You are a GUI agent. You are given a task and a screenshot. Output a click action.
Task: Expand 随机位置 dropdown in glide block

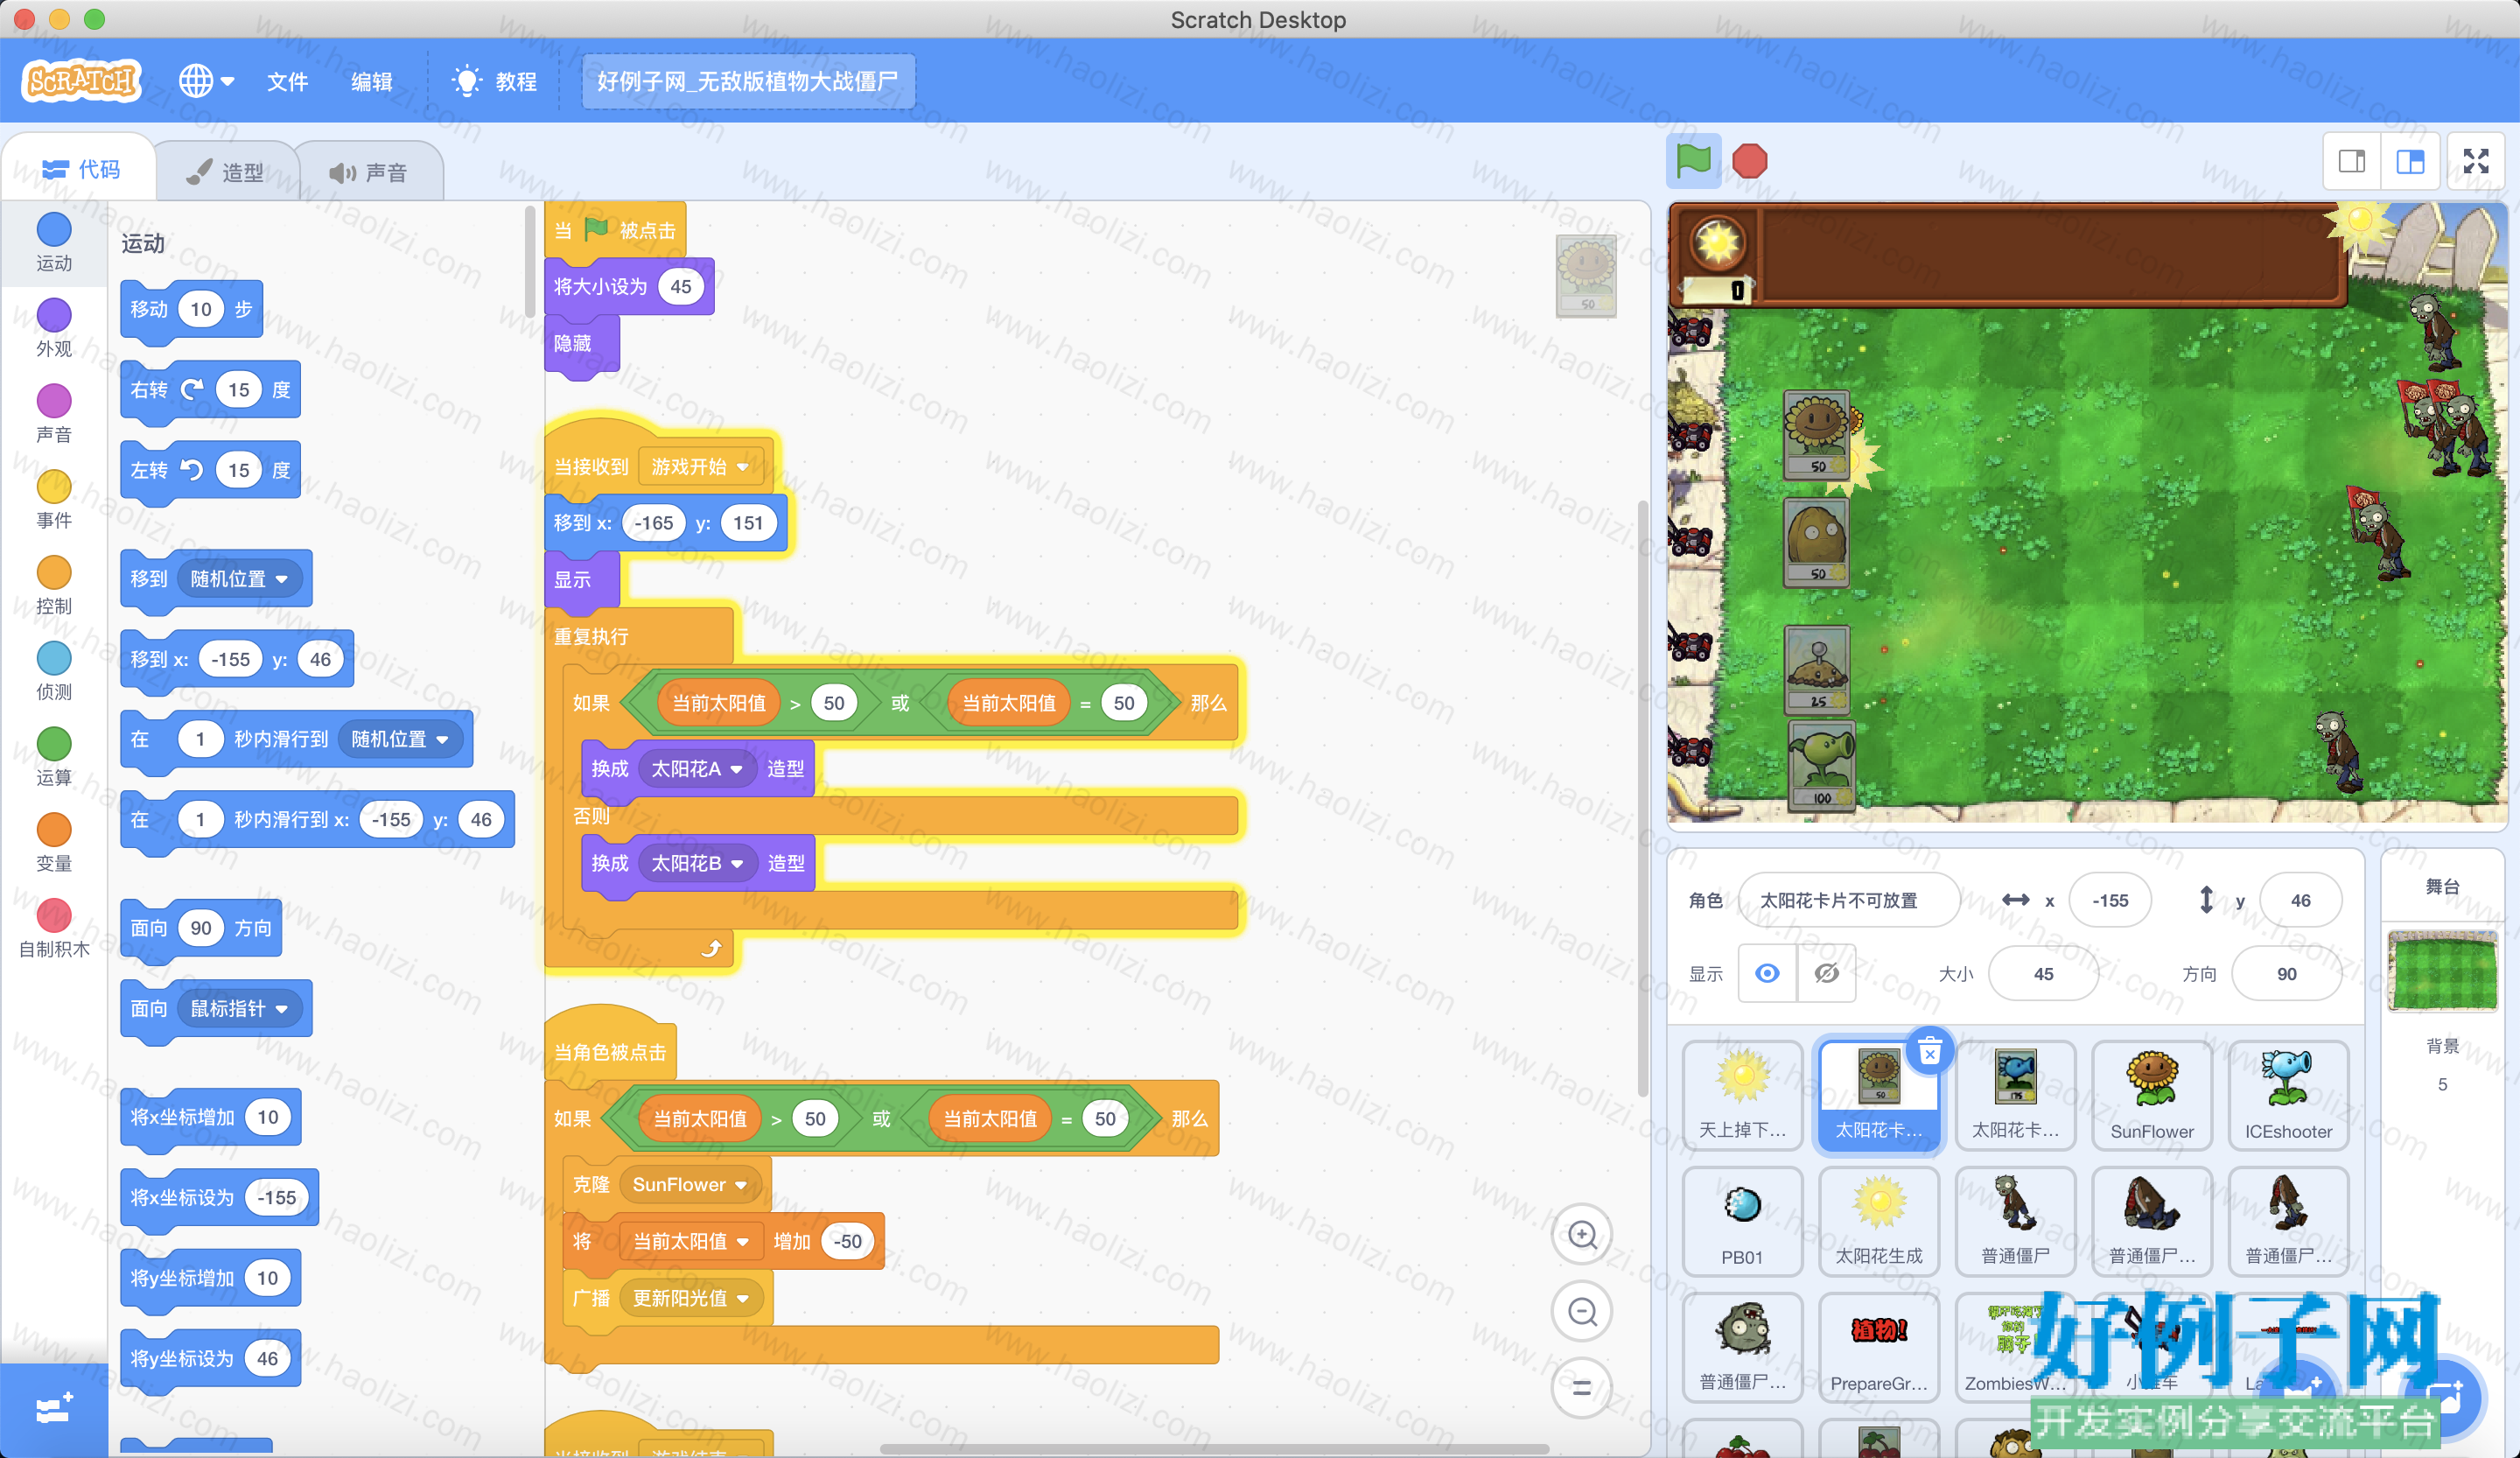pos(400,739)
